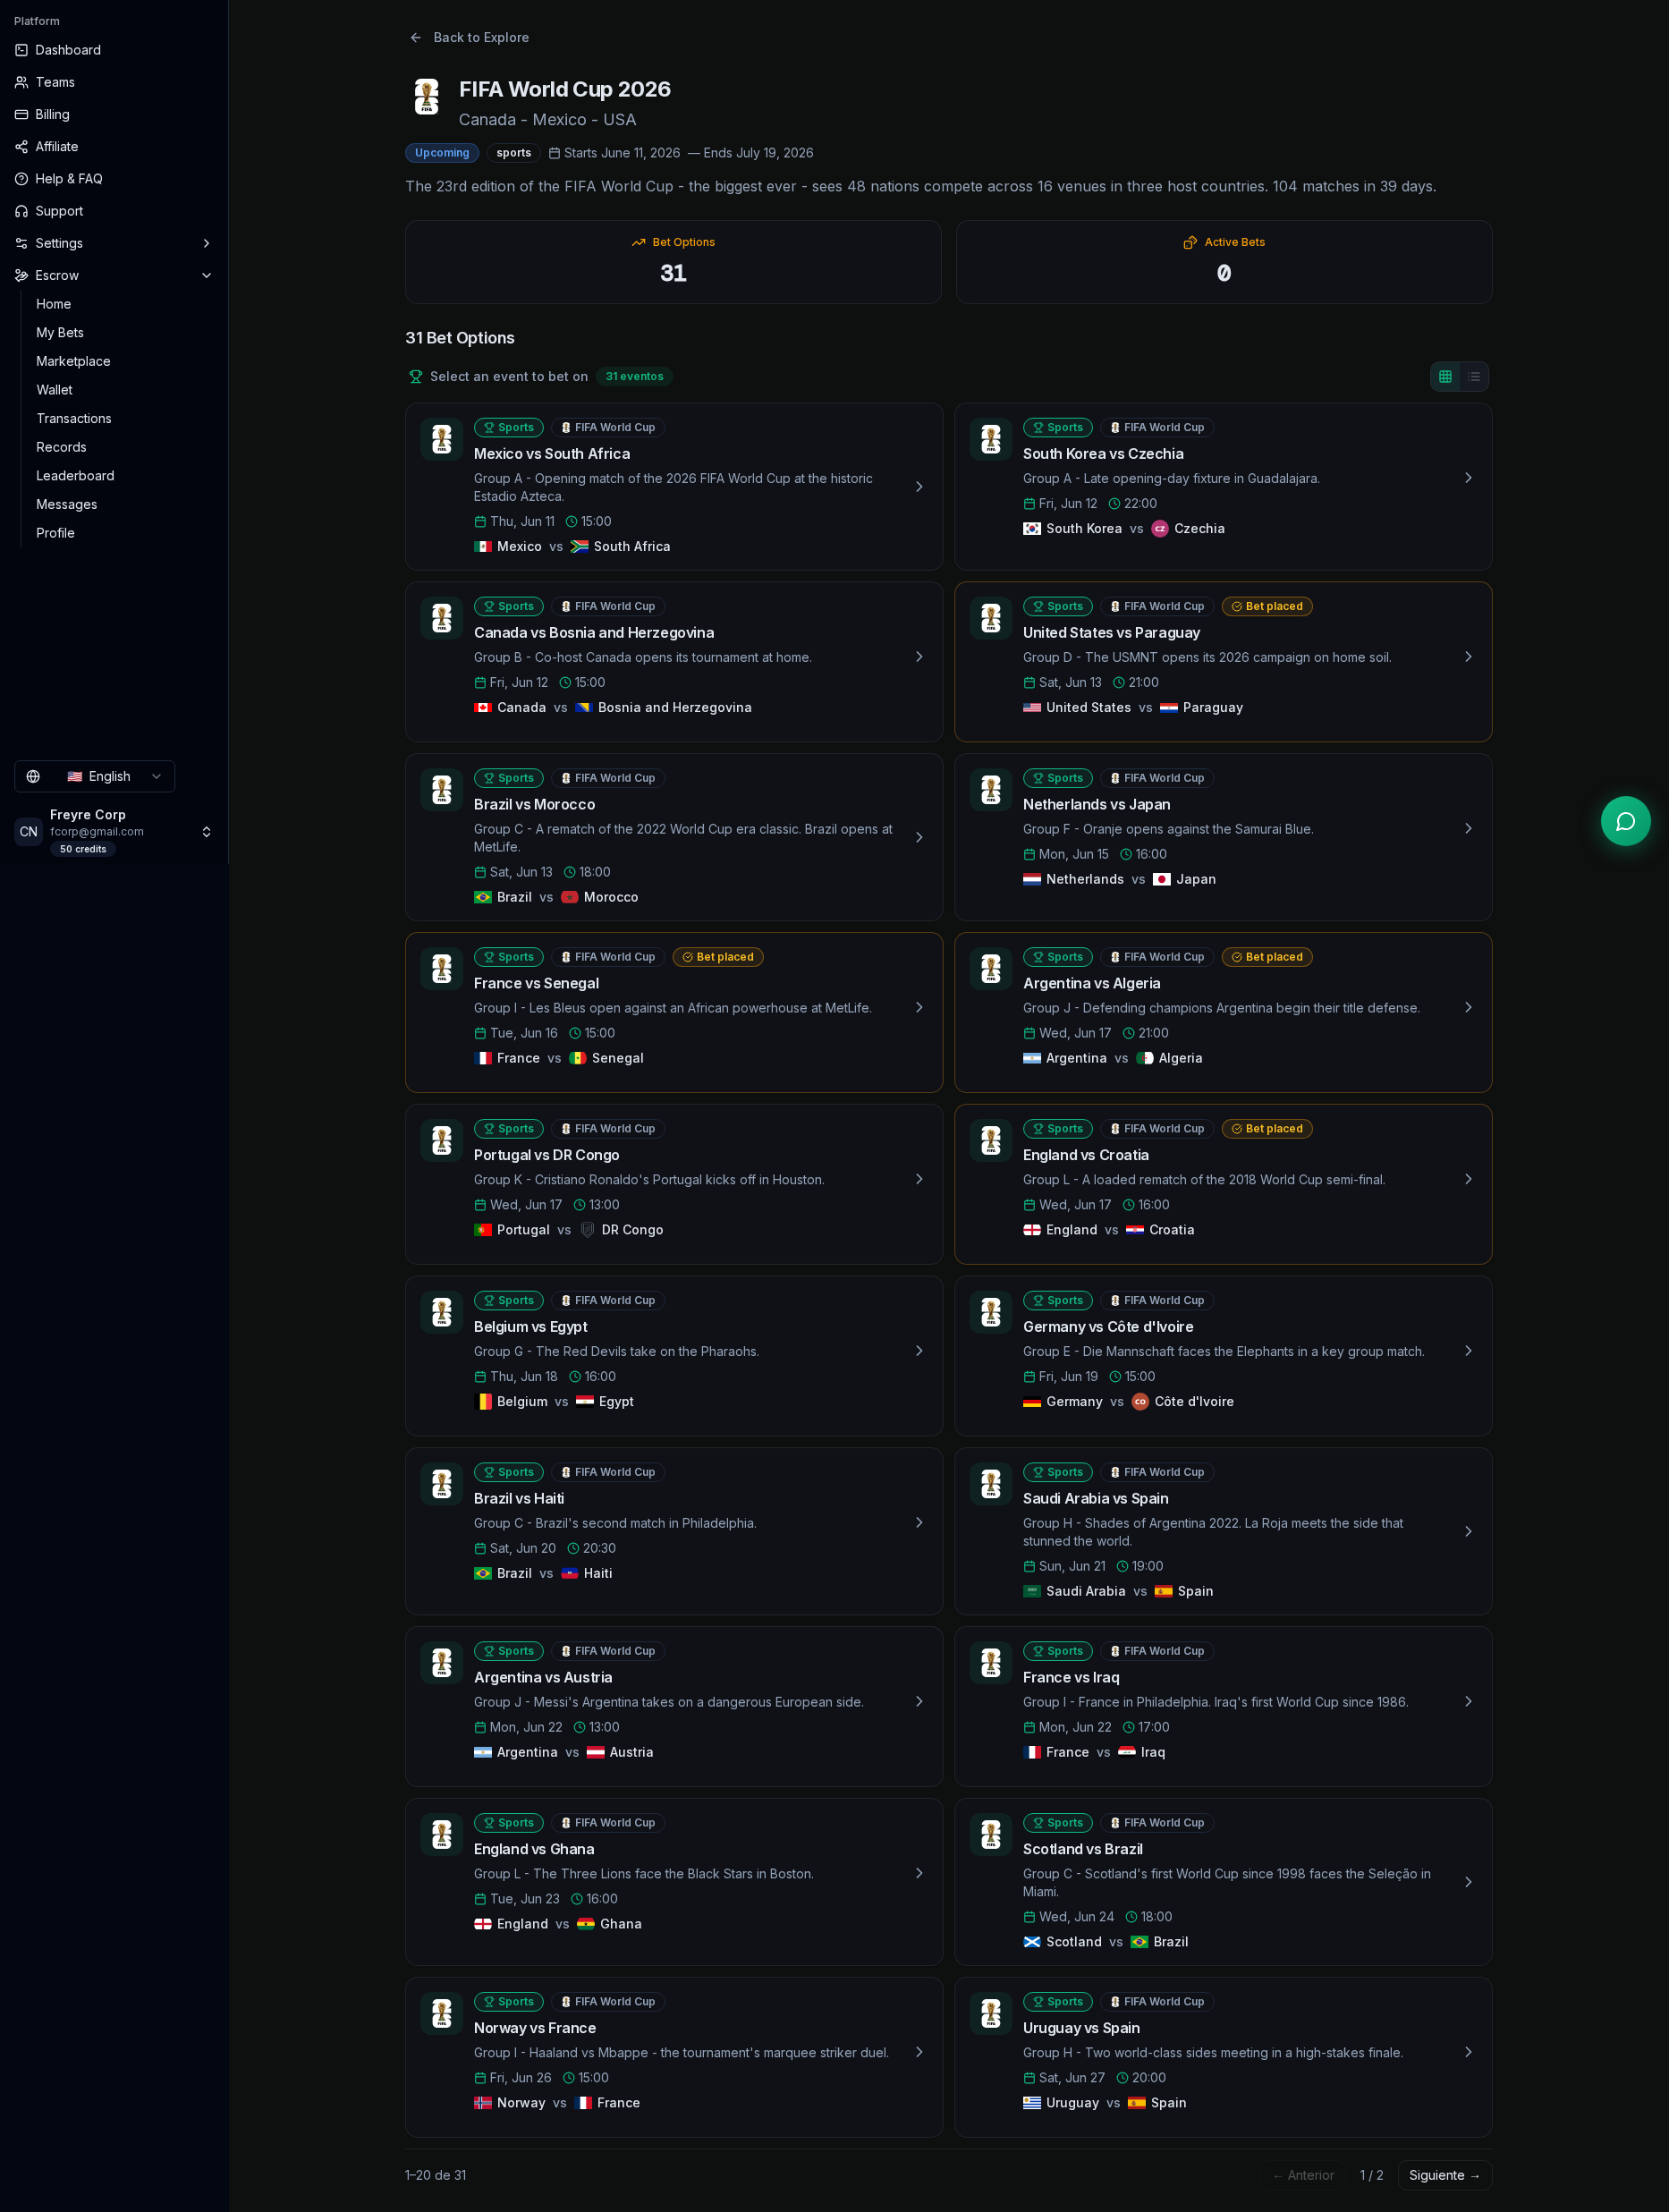The image size is (1669, 2212).
Task: Open the Freyre Corp account switcher
Action: pyautogui.click(x=114, y=831)
